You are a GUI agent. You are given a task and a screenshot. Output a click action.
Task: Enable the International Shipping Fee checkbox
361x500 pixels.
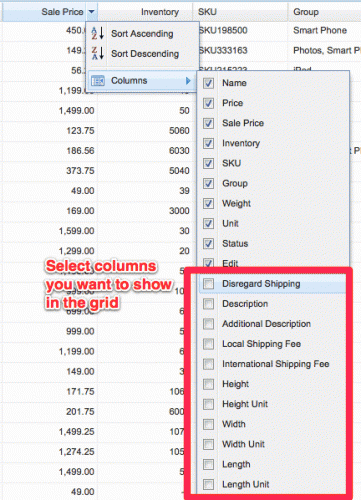[x=209, y=364]
